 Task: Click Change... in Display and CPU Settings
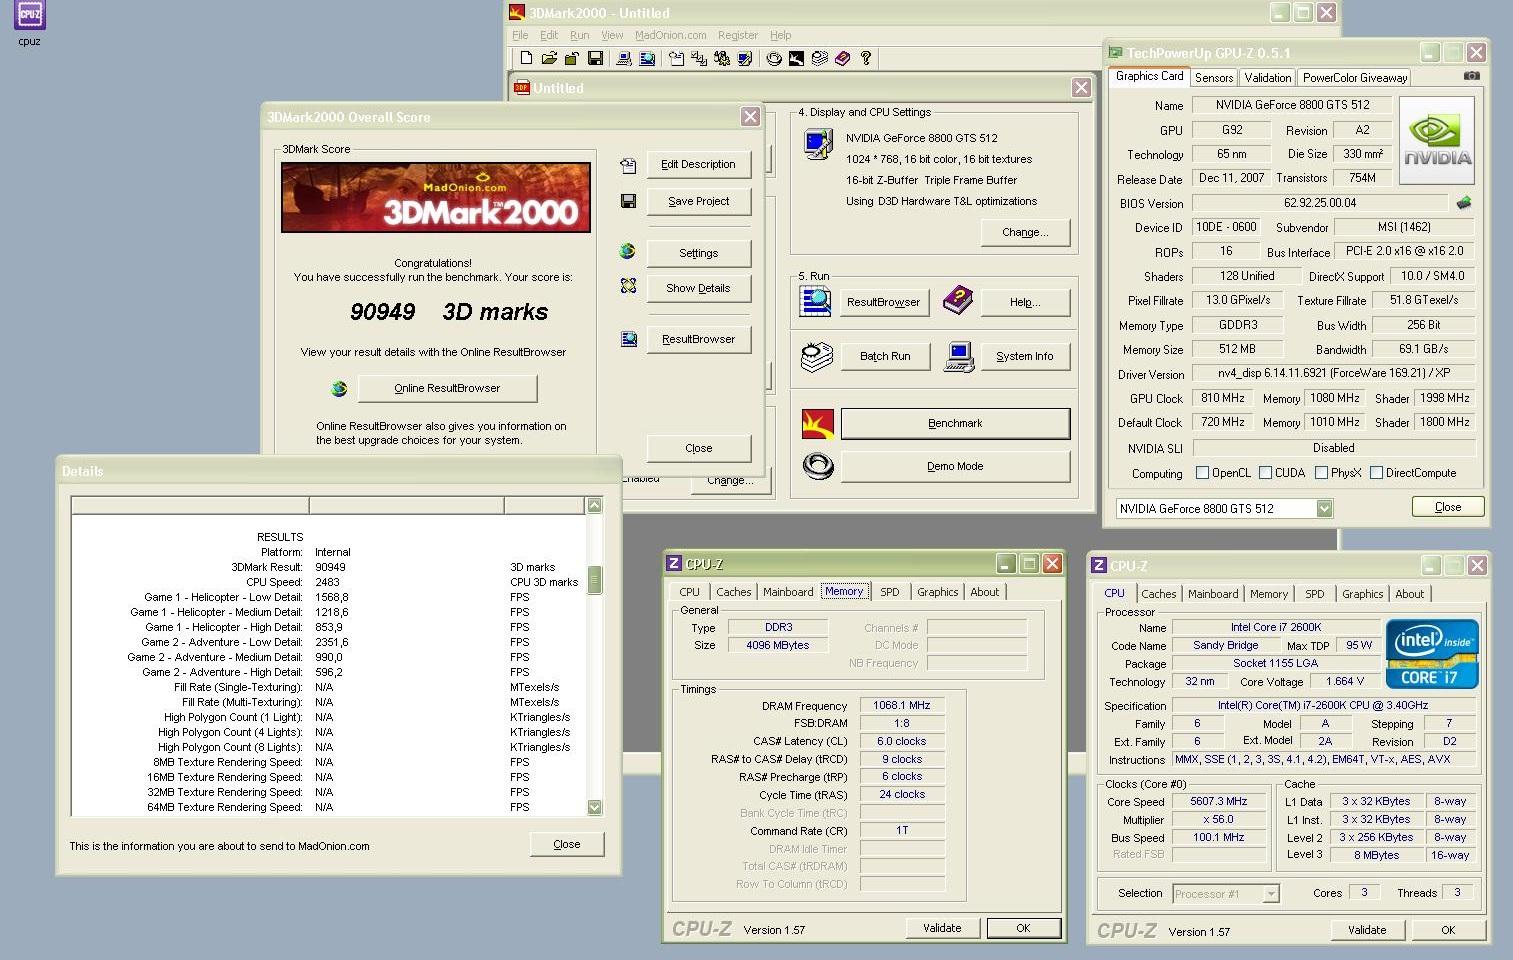pyautogui.click(x=1025, y=233)
